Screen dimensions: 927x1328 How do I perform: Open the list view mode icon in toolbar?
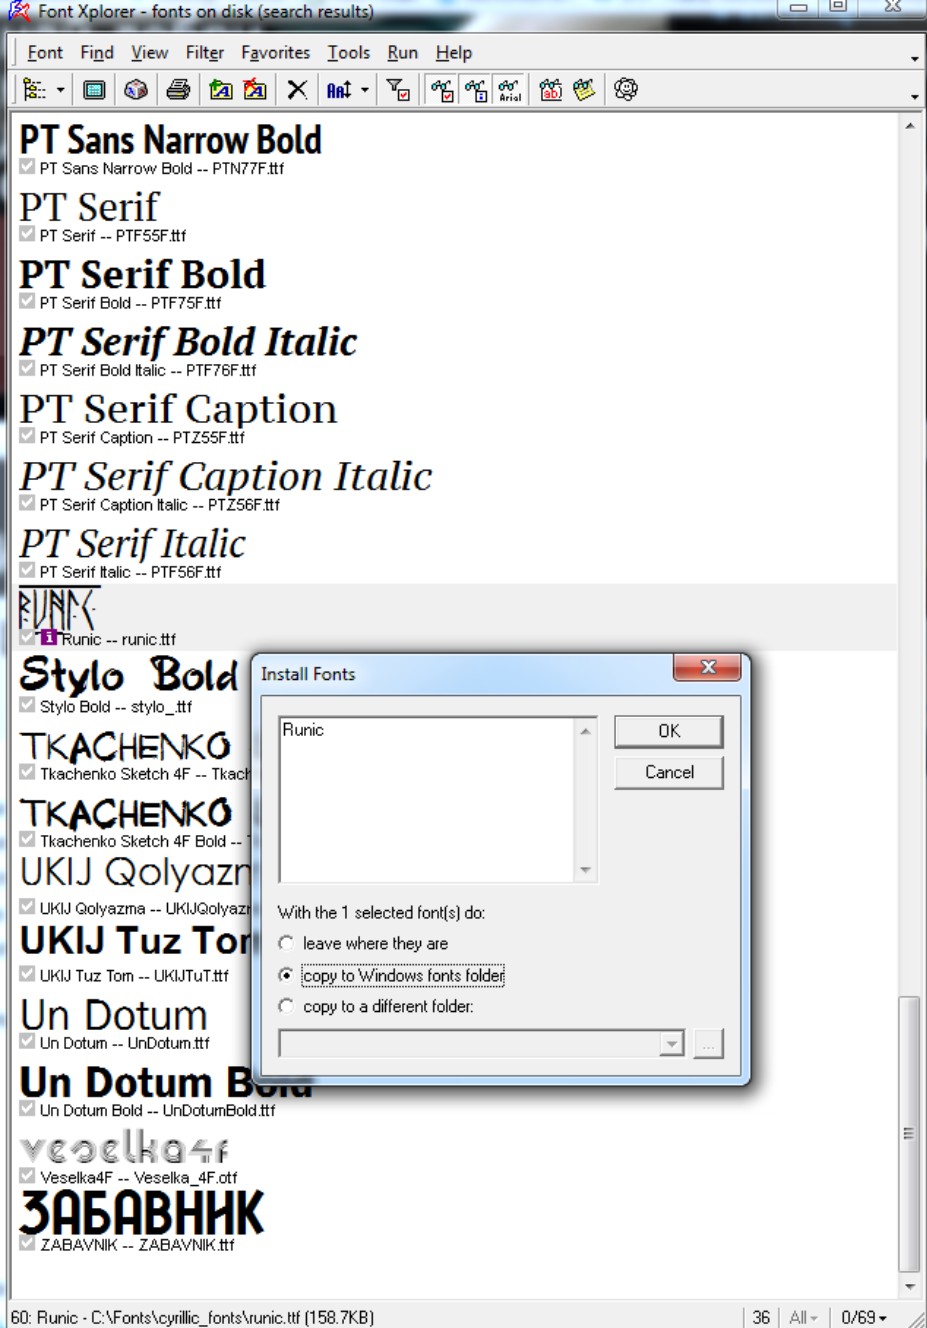coord(34,90)
